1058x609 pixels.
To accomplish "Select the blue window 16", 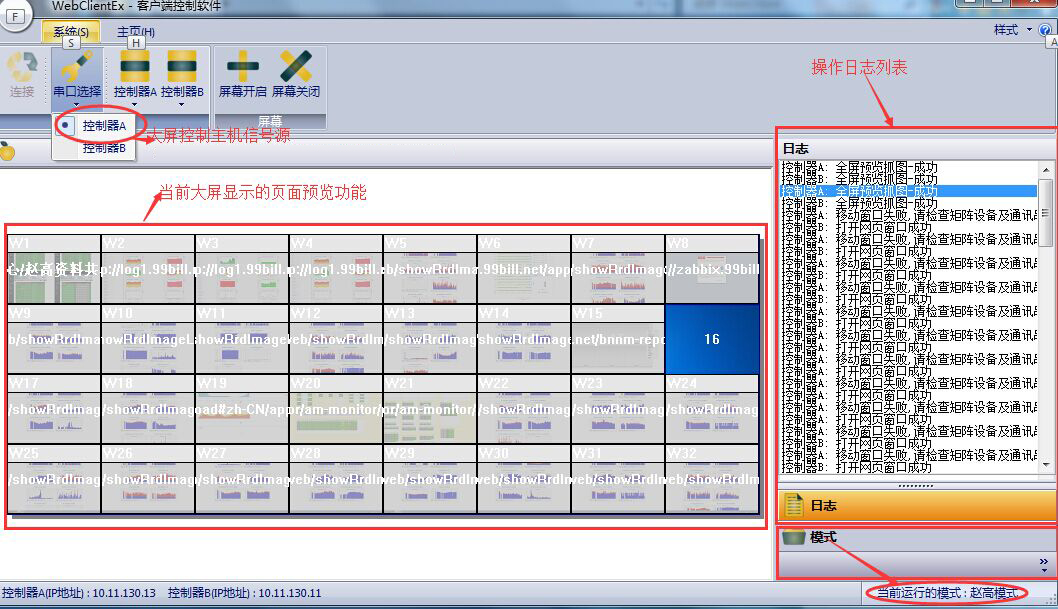I will (x=712, y=339).
